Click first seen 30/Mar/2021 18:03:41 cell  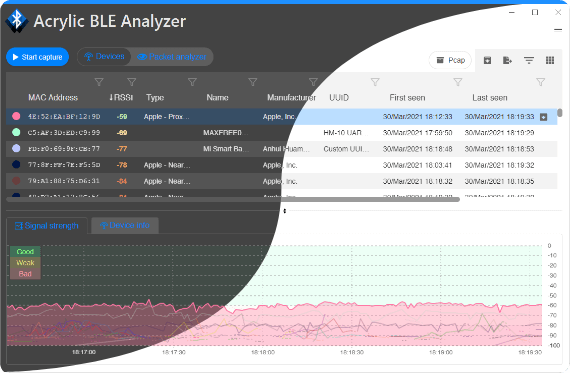click(x=417, y=165)
